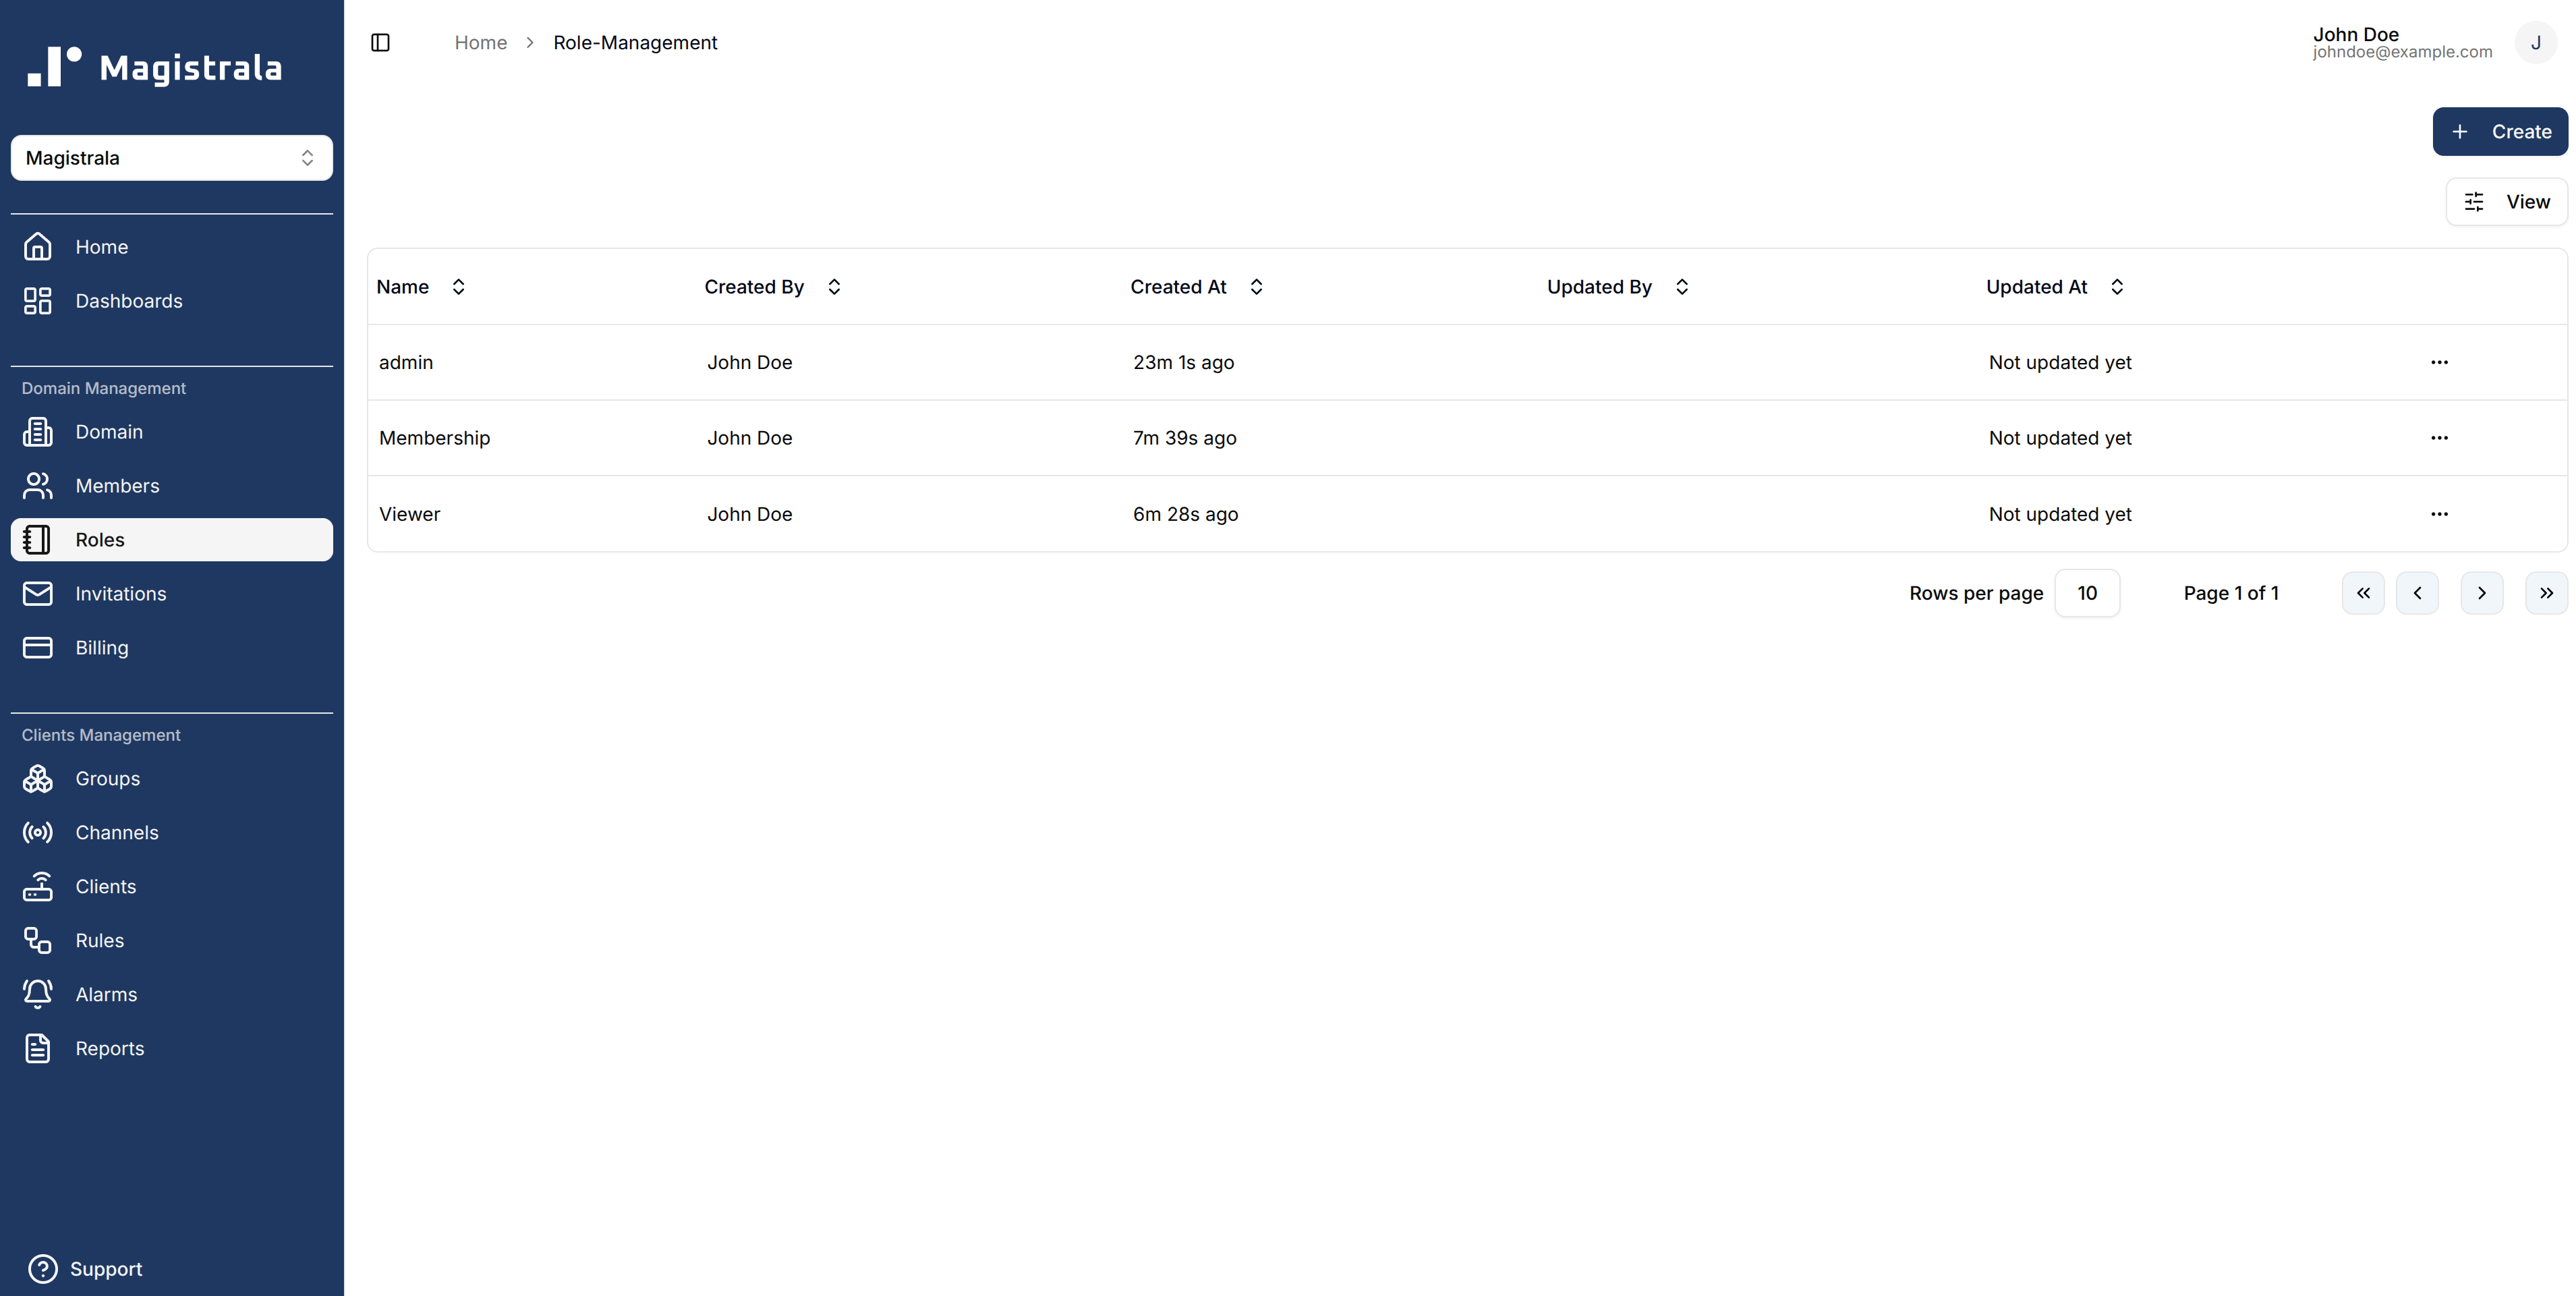The image size is (2576, 1296).
Task: Select Members in Domain Management
Action: pyautogui.click(x=117, y=485)
